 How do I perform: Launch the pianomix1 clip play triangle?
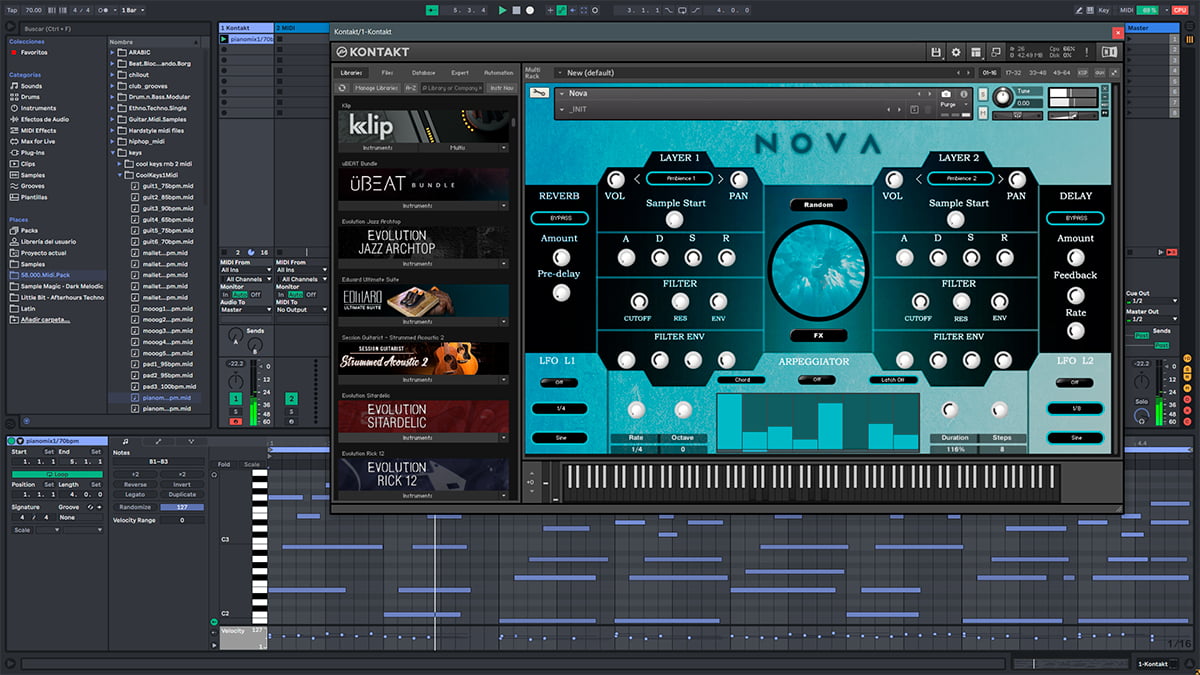point(224,39)
